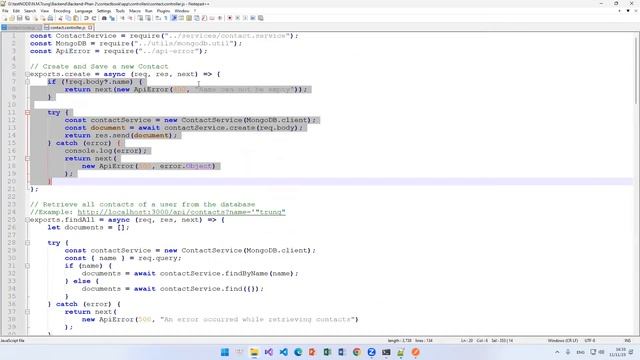
Task: Collapse the return next fold at line 37
Action: pyautogui.click(x=27, y=312)
